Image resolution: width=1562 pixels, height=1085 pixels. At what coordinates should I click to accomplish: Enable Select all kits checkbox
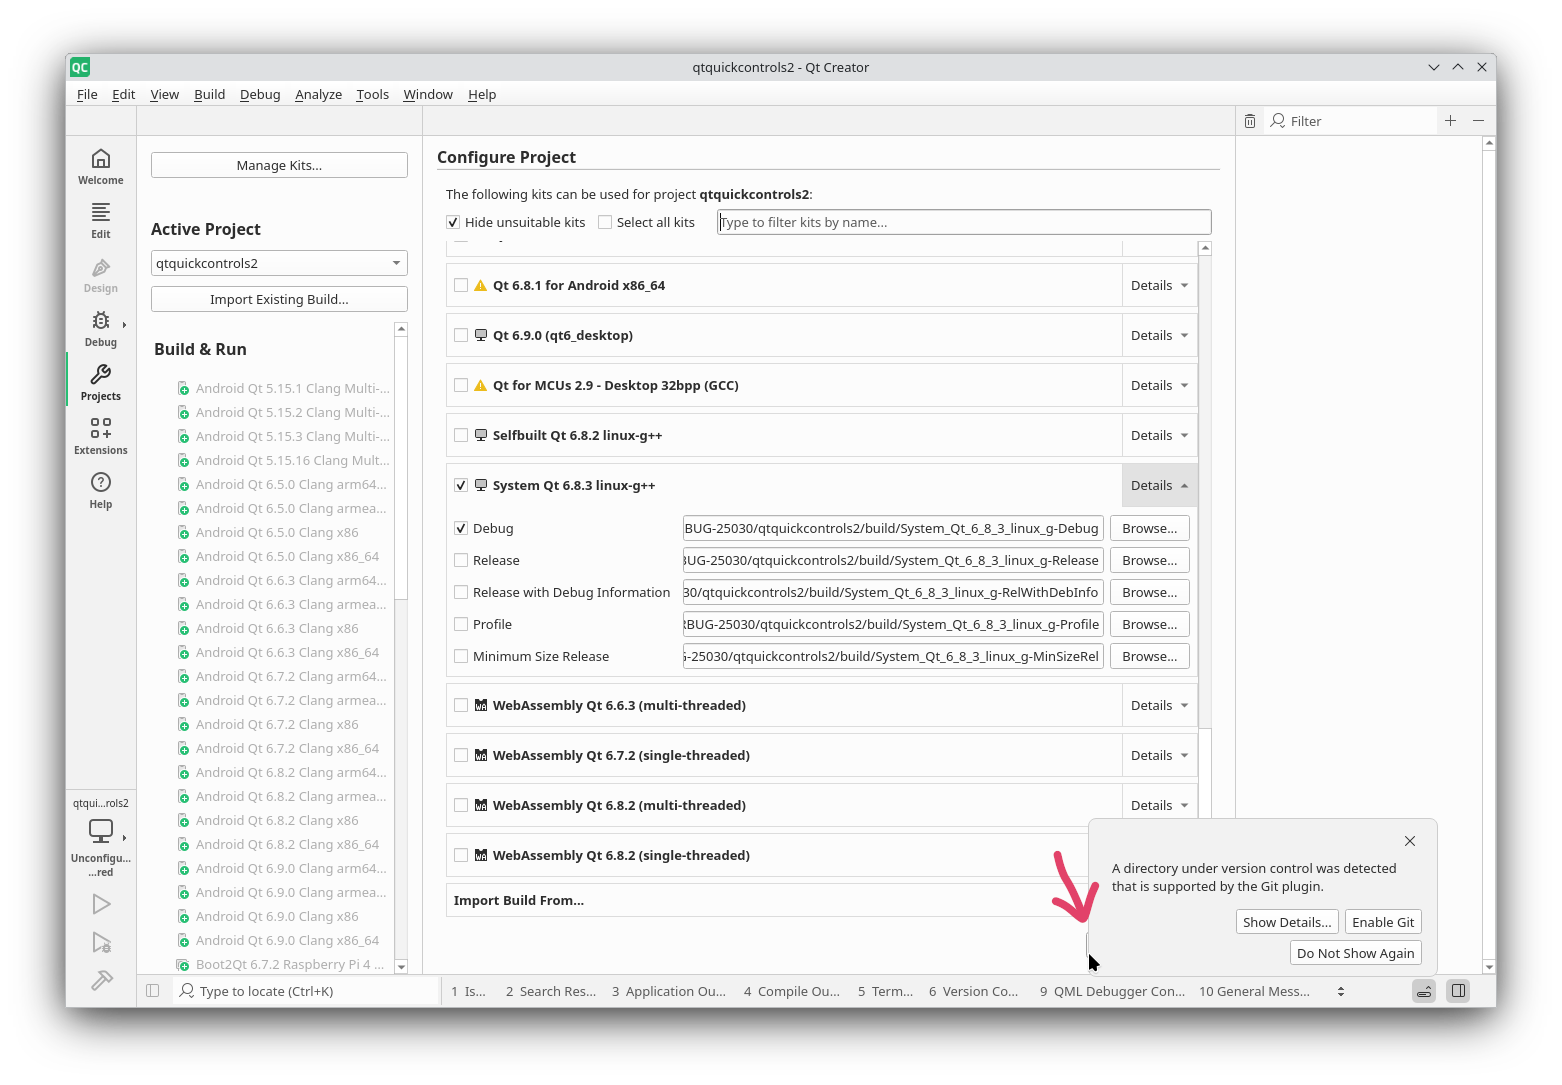tap(605, 222)
